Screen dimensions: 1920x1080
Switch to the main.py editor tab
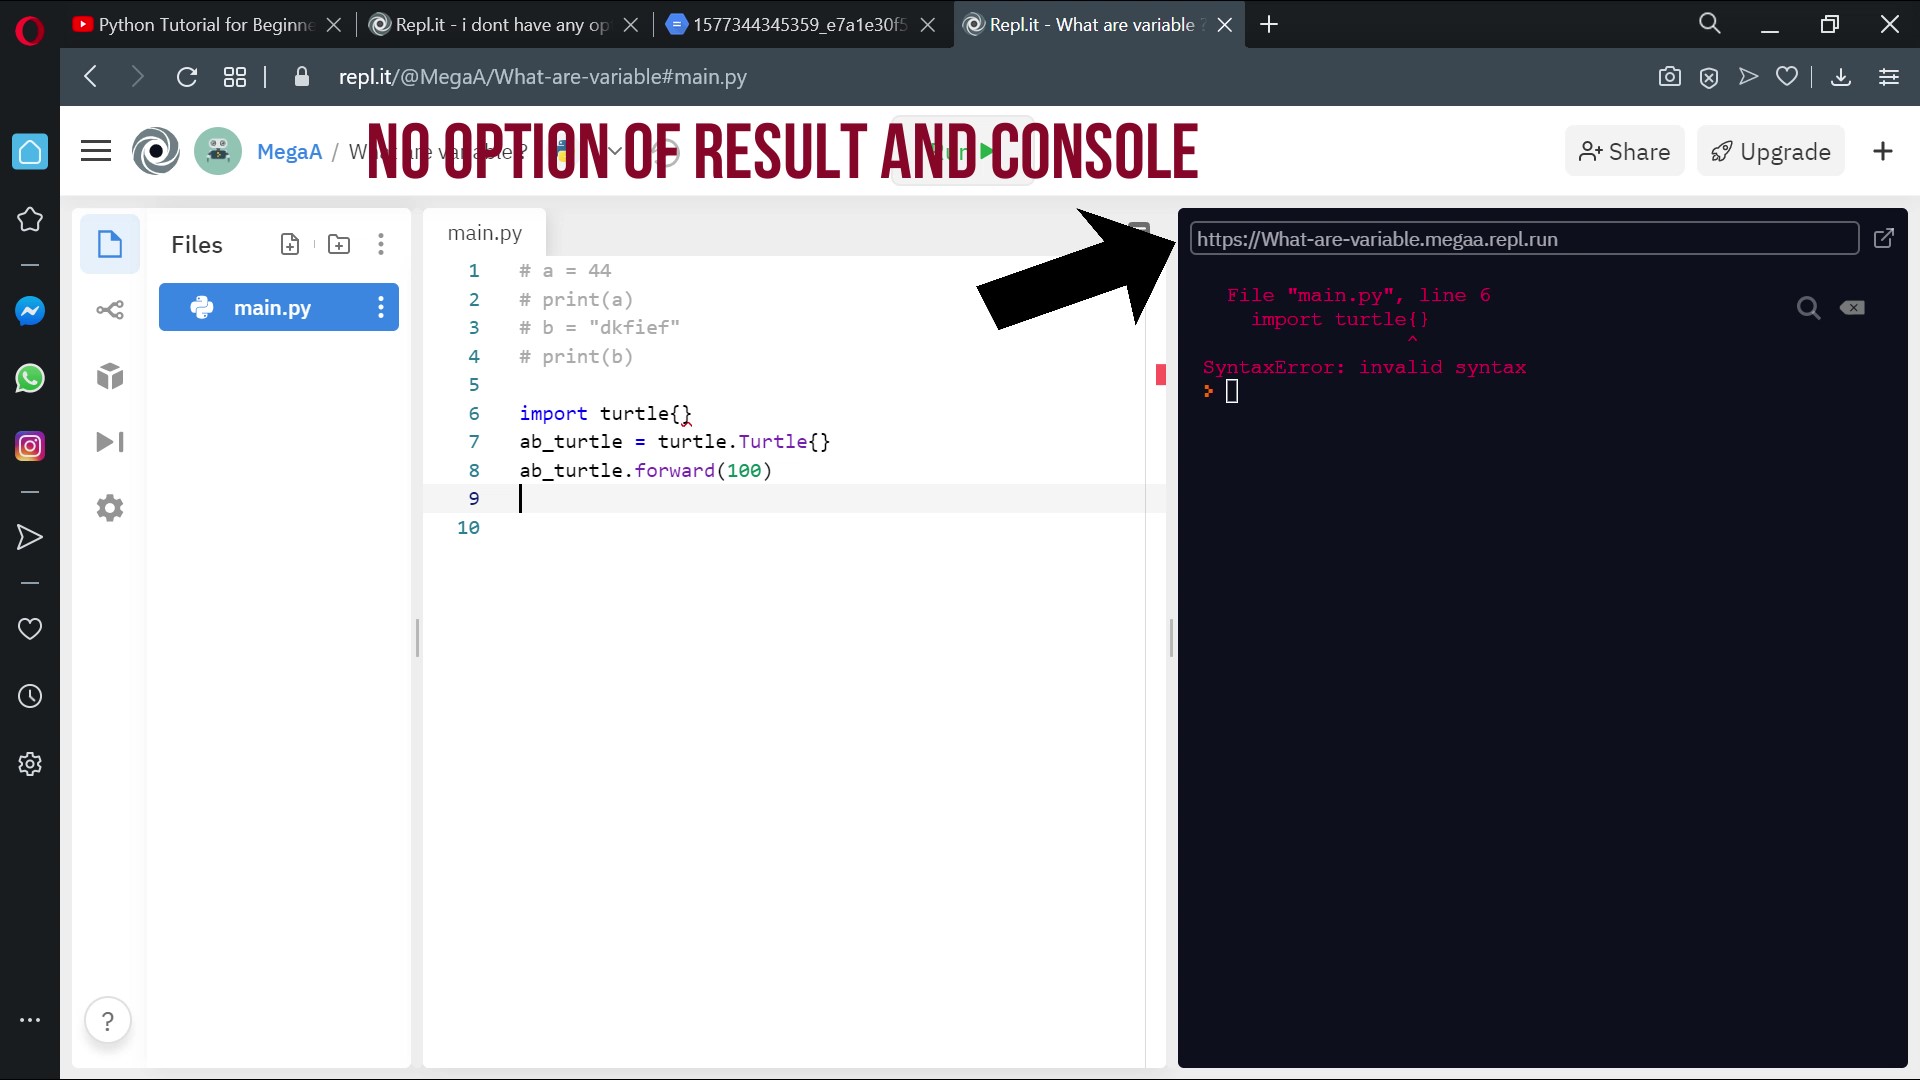click(485, 233)
